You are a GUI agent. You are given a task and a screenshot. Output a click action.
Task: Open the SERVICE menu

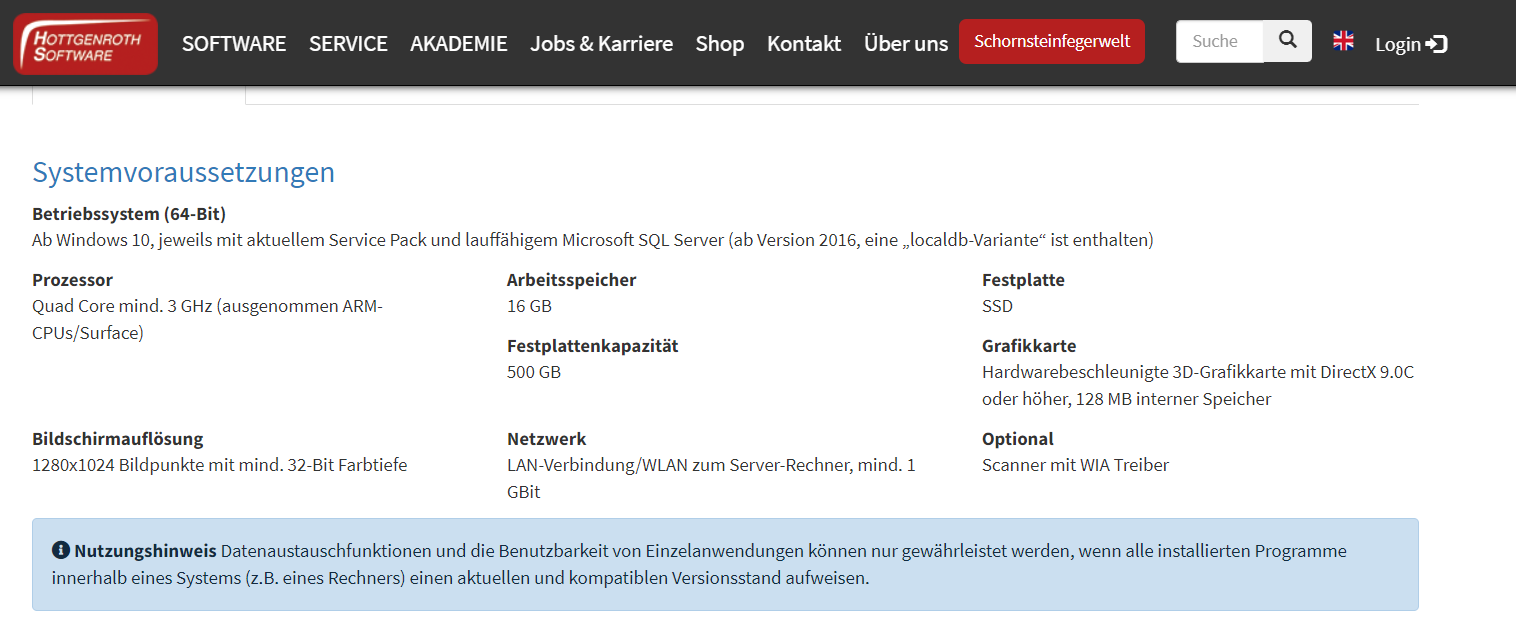tap(348, 44)
